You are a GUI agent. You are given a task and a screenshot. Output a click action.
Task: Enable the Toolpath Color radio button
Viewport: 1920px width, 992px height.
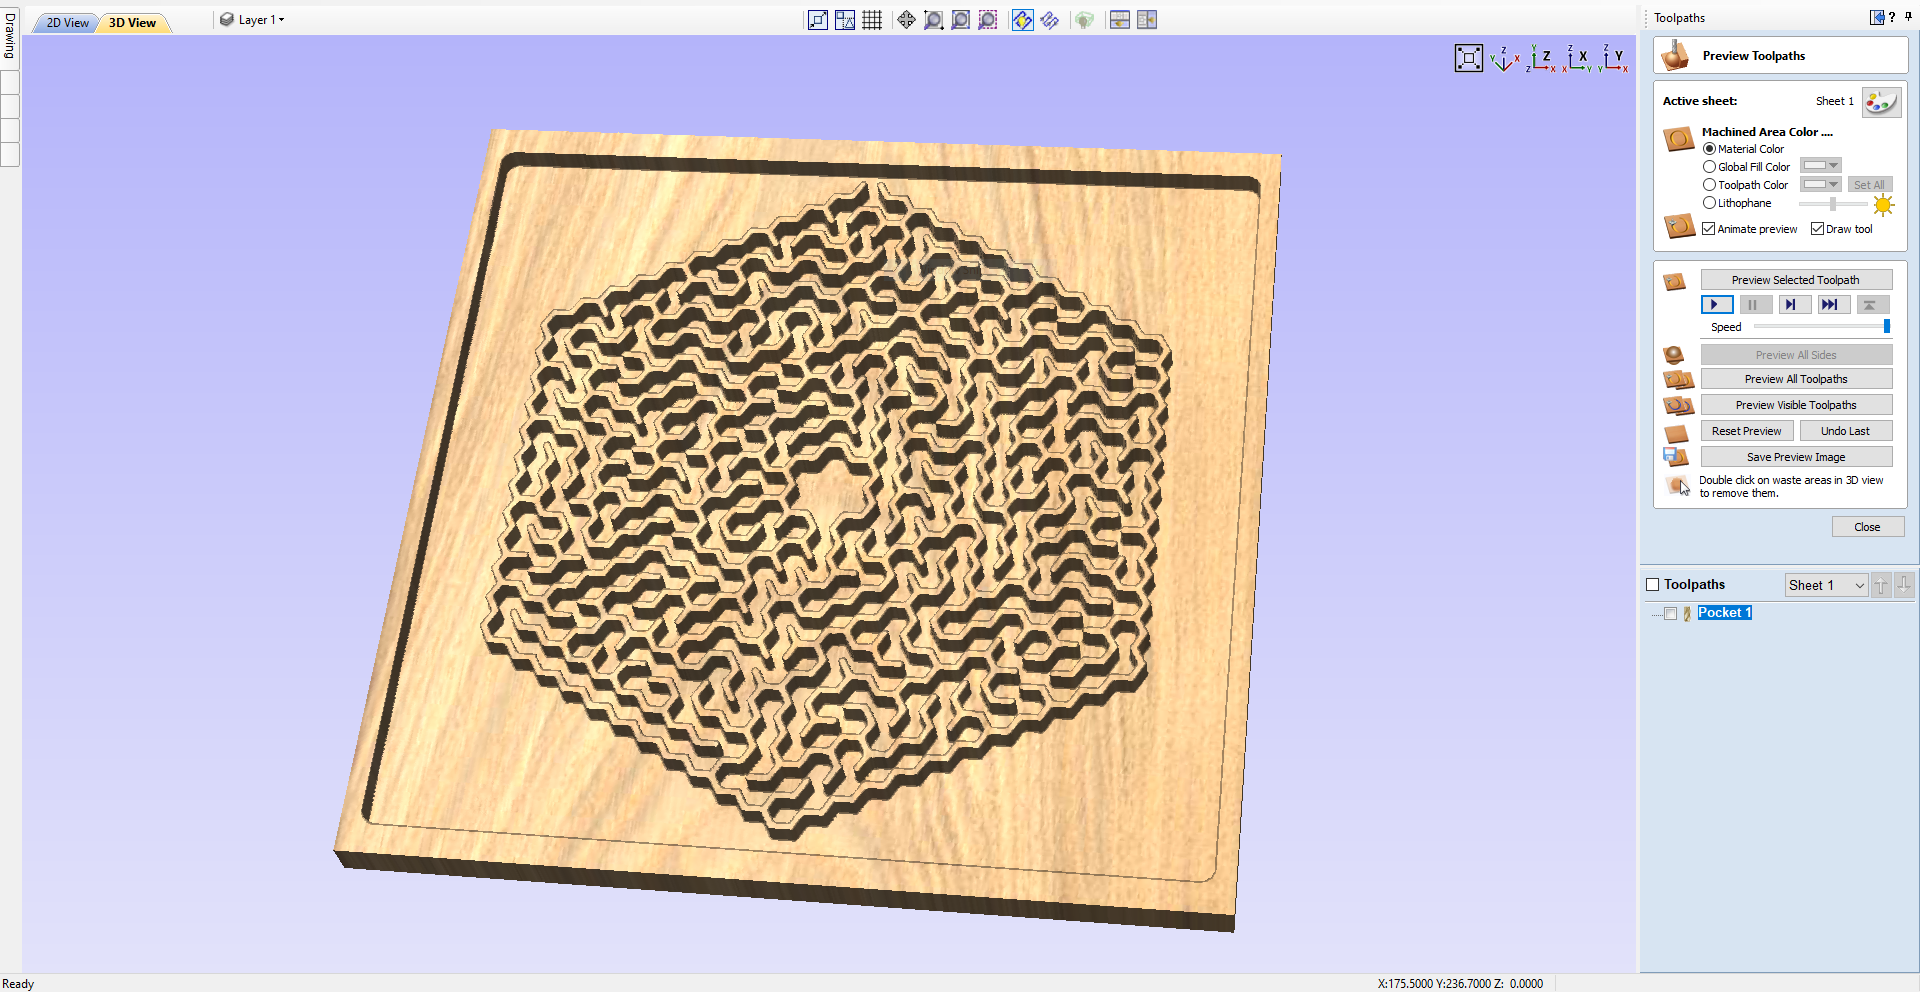click(1709, 184)
